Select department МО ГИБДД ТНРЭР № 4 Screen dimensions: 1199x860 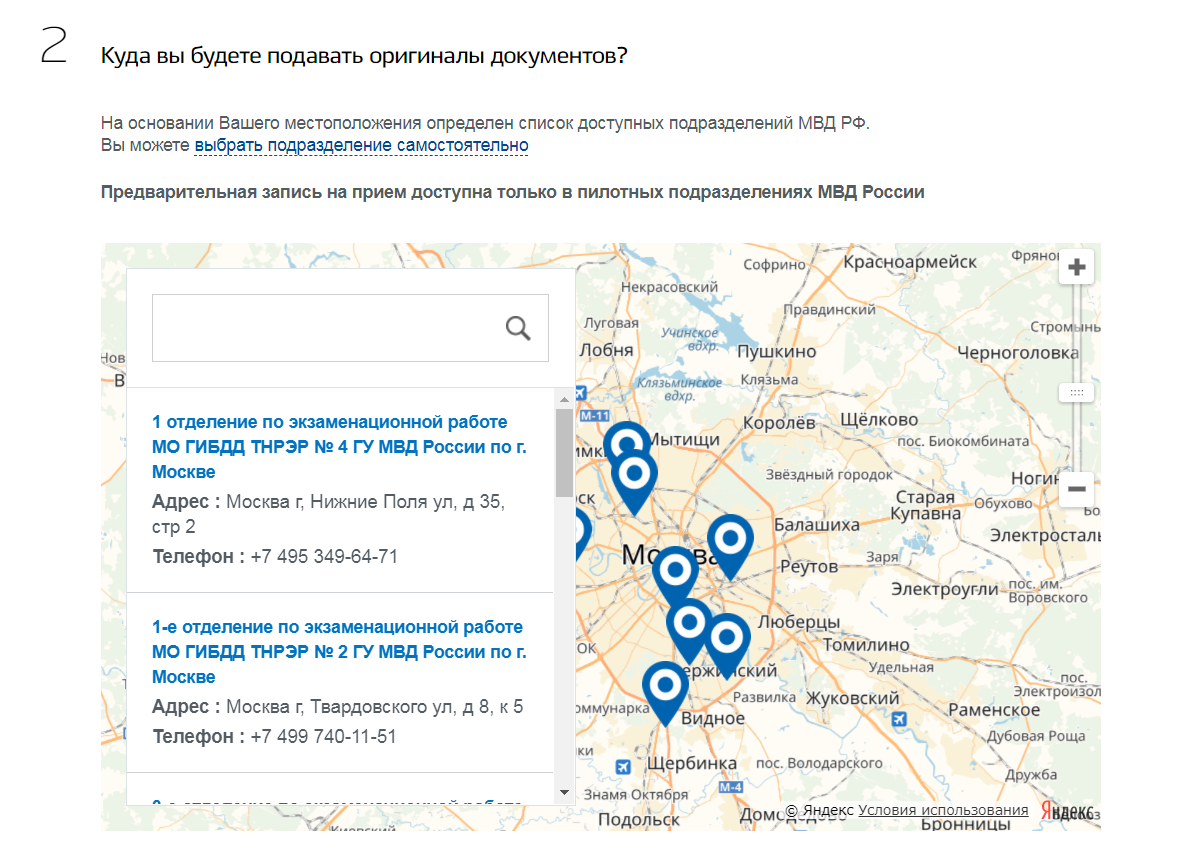[x=339, y=447]
